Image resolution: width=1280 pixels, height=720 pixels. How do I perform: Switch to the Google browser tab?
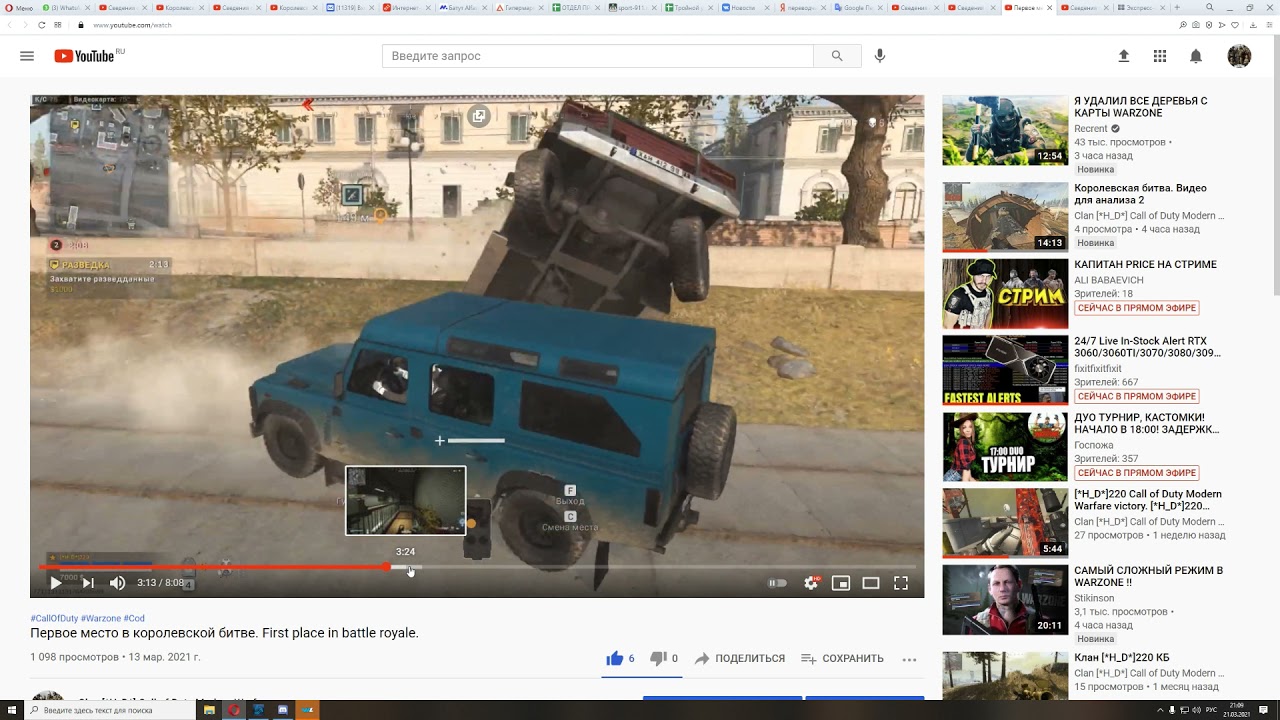click(859, 8)
